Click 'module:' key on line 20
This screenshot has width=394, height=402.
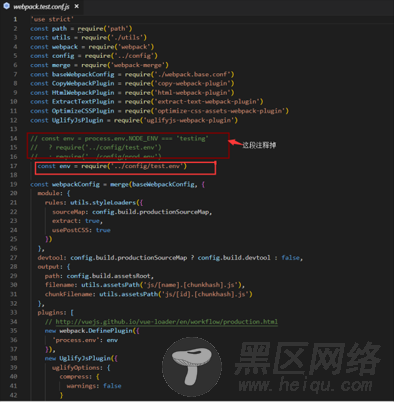tap(50, 193)
